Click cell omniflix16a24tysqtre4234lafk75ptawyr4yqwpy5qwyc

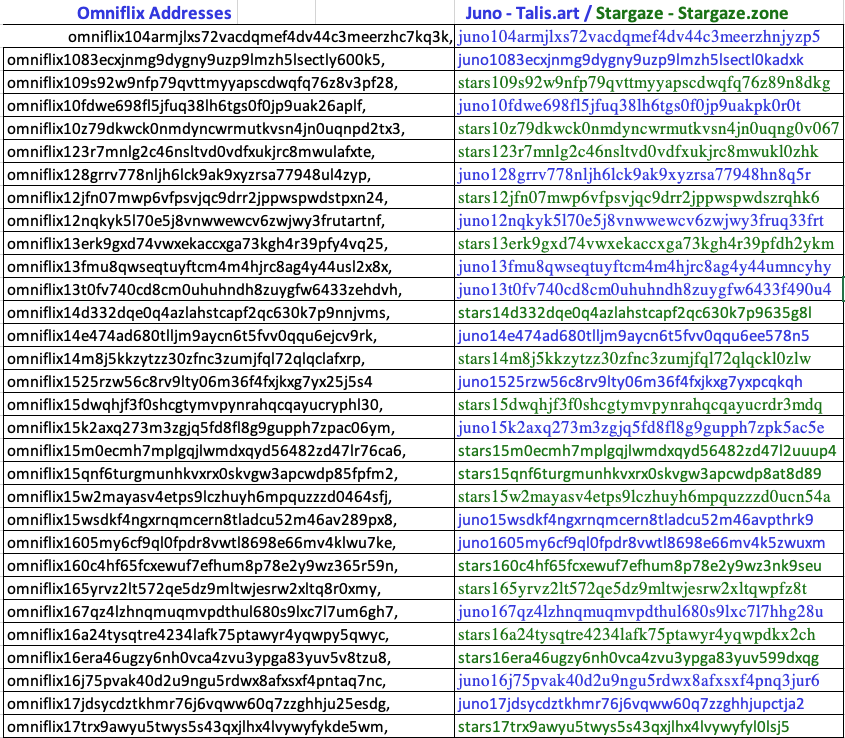pos(229,636)
